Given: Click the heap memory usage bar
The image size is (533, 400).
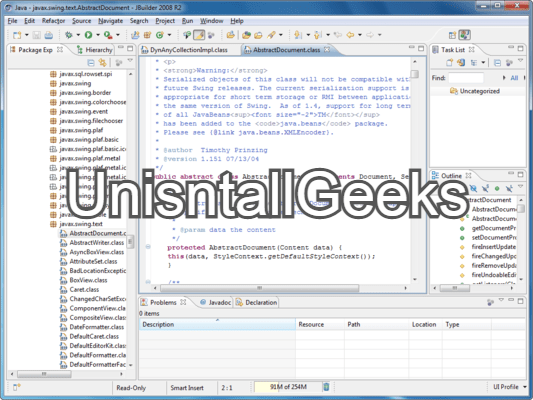Looking at the screenshot, I should pyautogui.click(x=288, y=387).
